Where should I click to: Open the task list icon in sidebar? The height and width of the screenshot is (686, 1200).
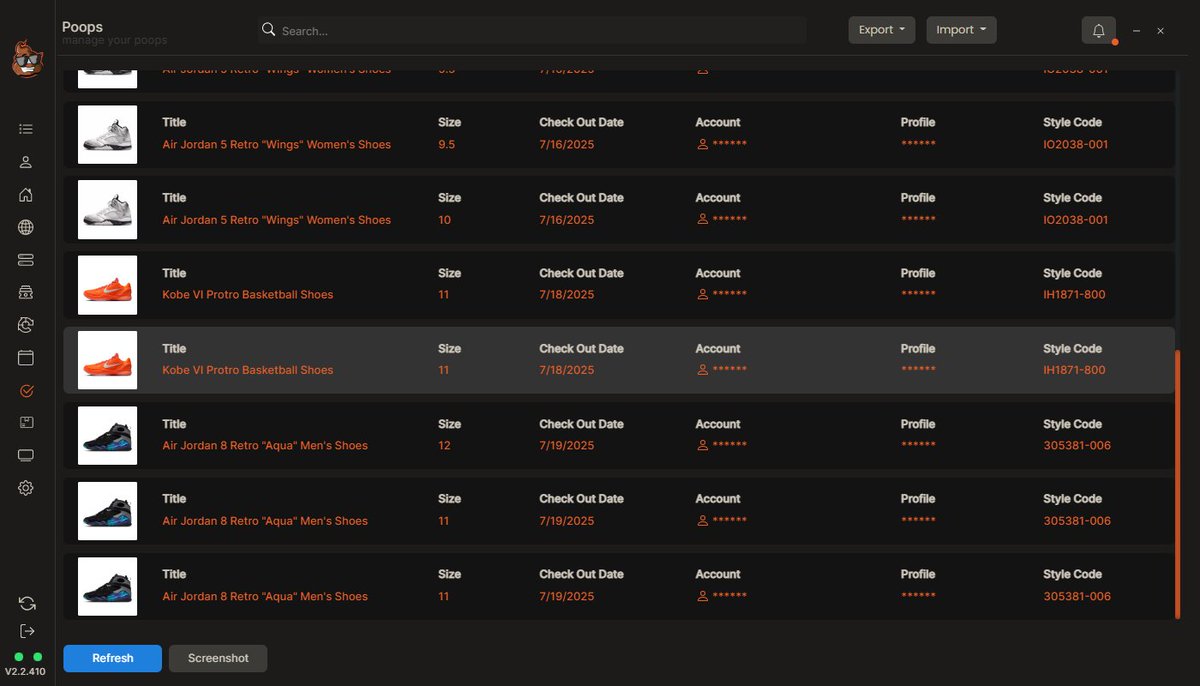(x=26, y=129)
